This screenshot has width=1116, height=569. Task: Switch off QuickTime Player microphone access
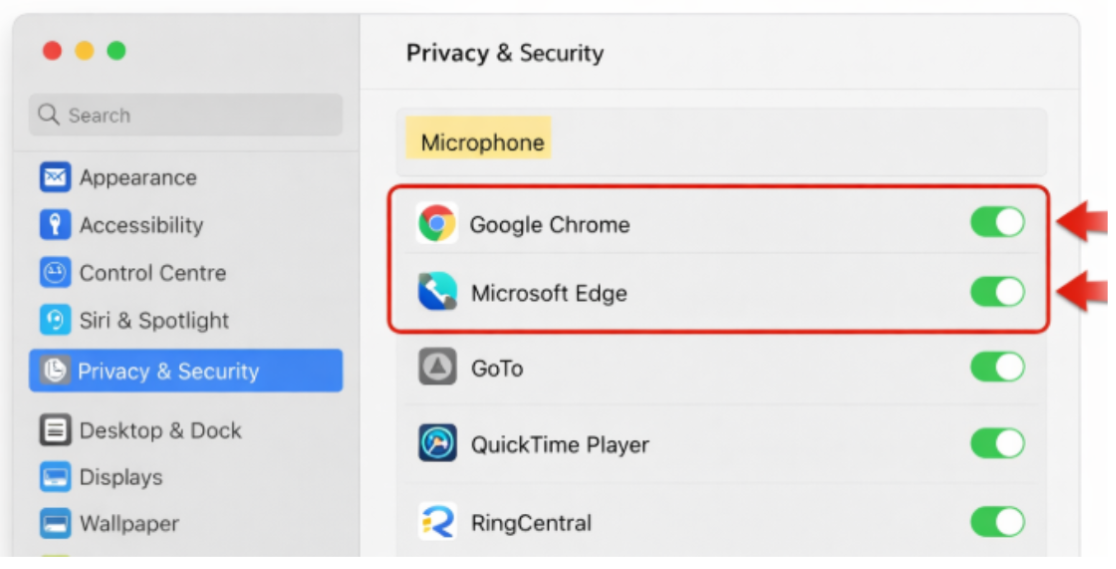click(997, 443)
